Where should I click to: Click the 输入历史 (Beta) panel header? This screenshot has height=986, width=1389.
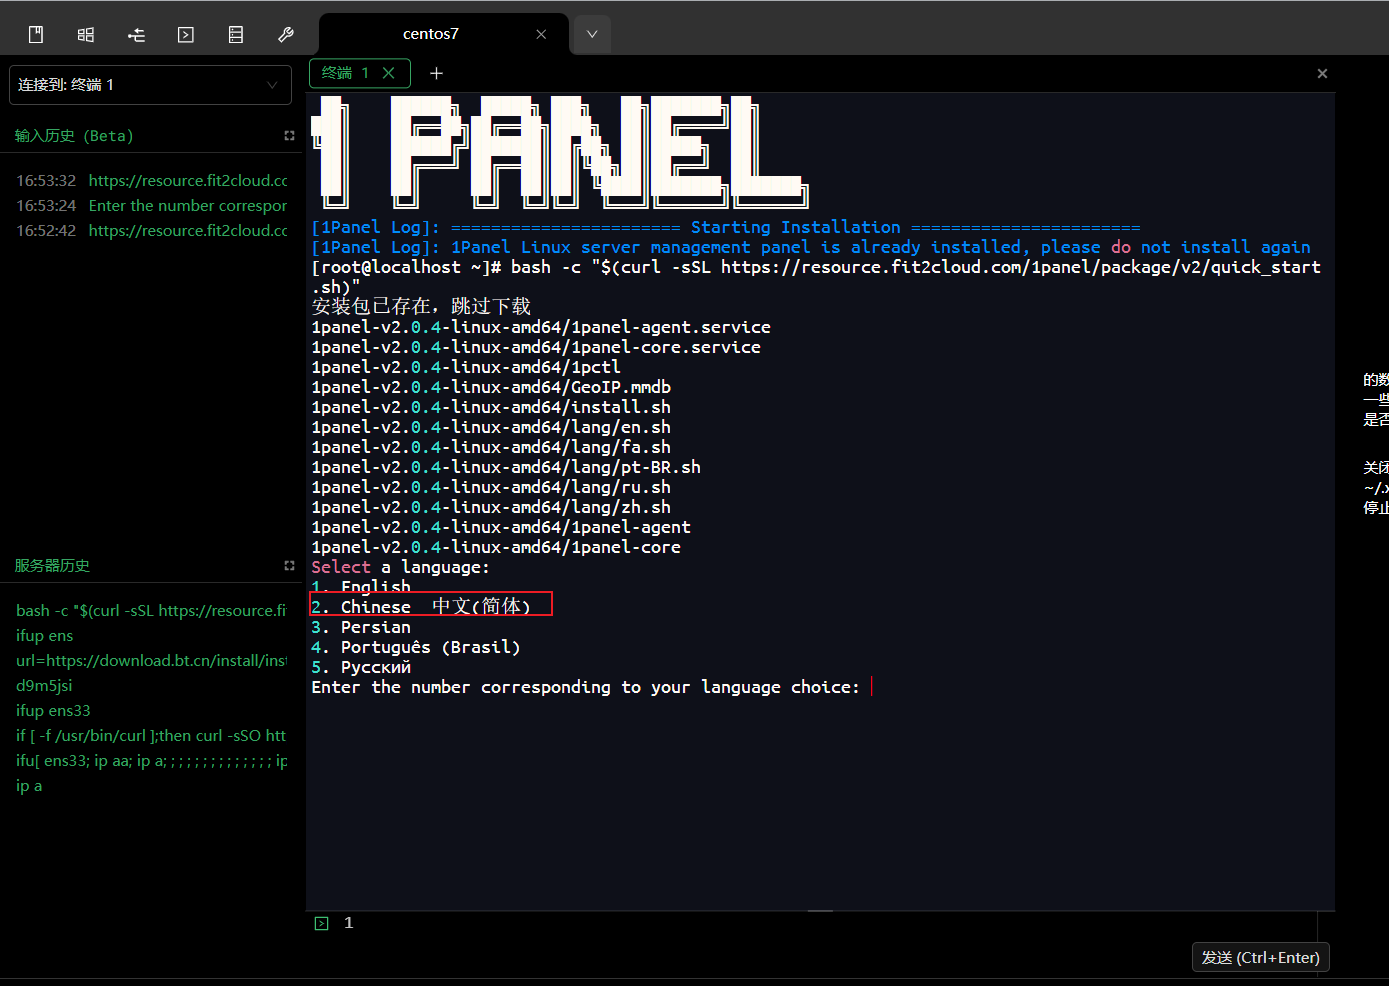click(74, 136)
